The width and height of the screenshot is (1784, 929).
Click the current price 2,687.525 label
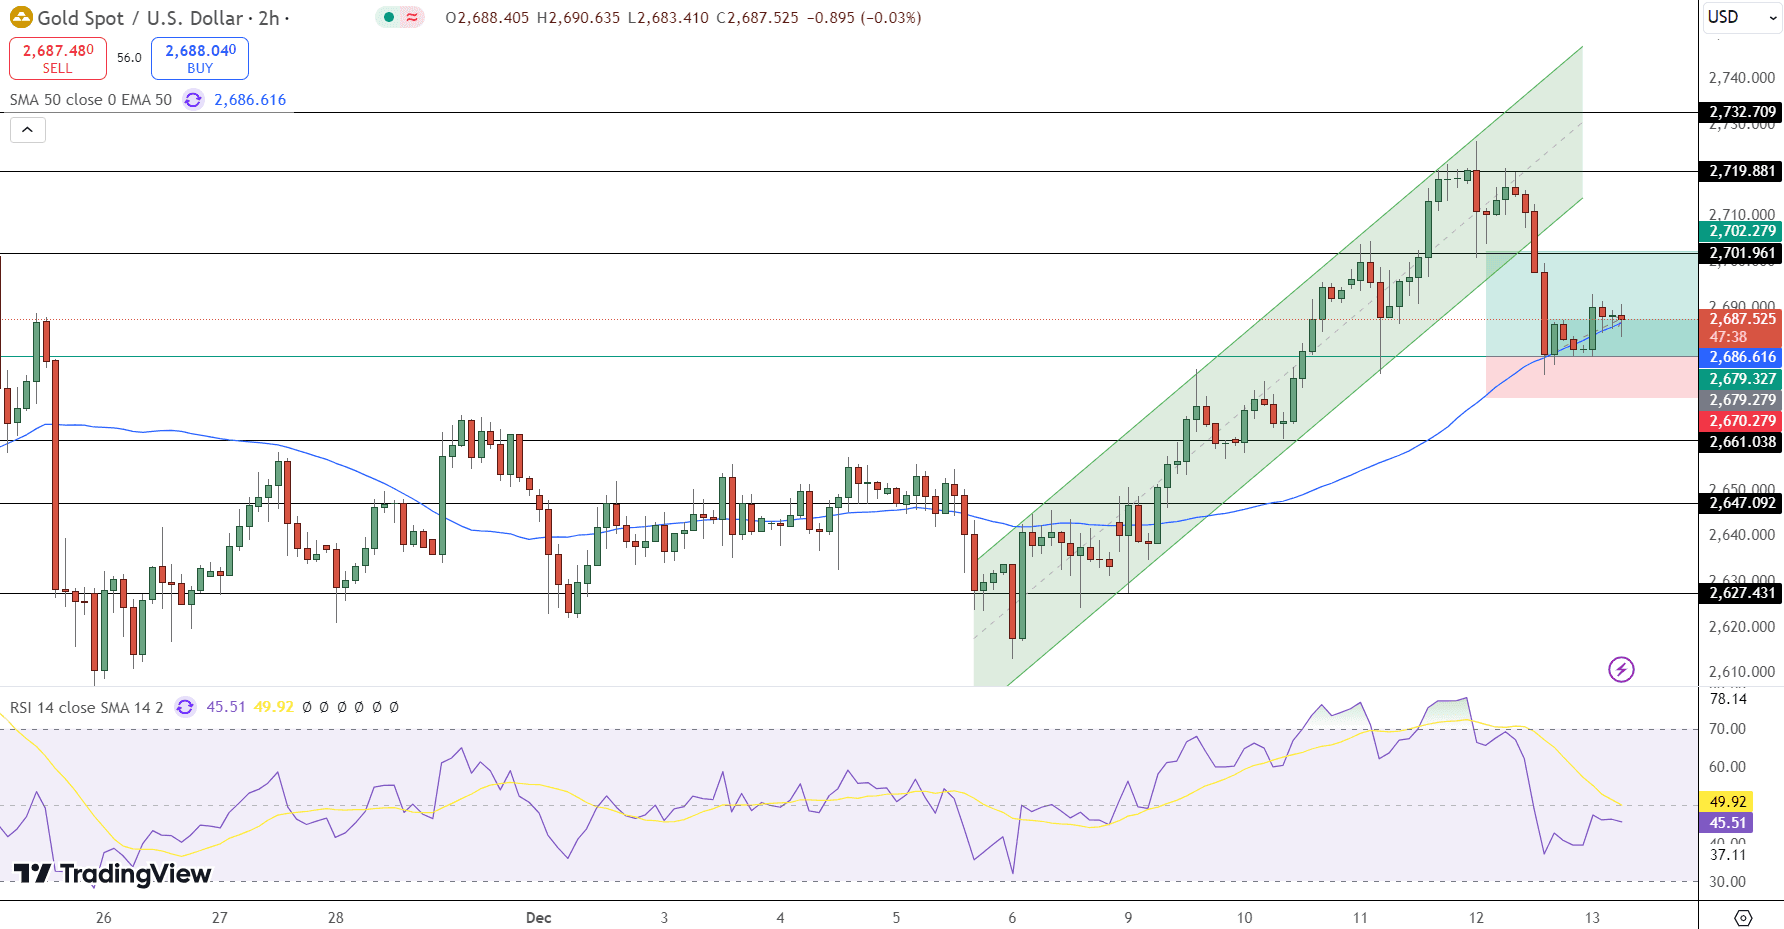pos(1742,319)
